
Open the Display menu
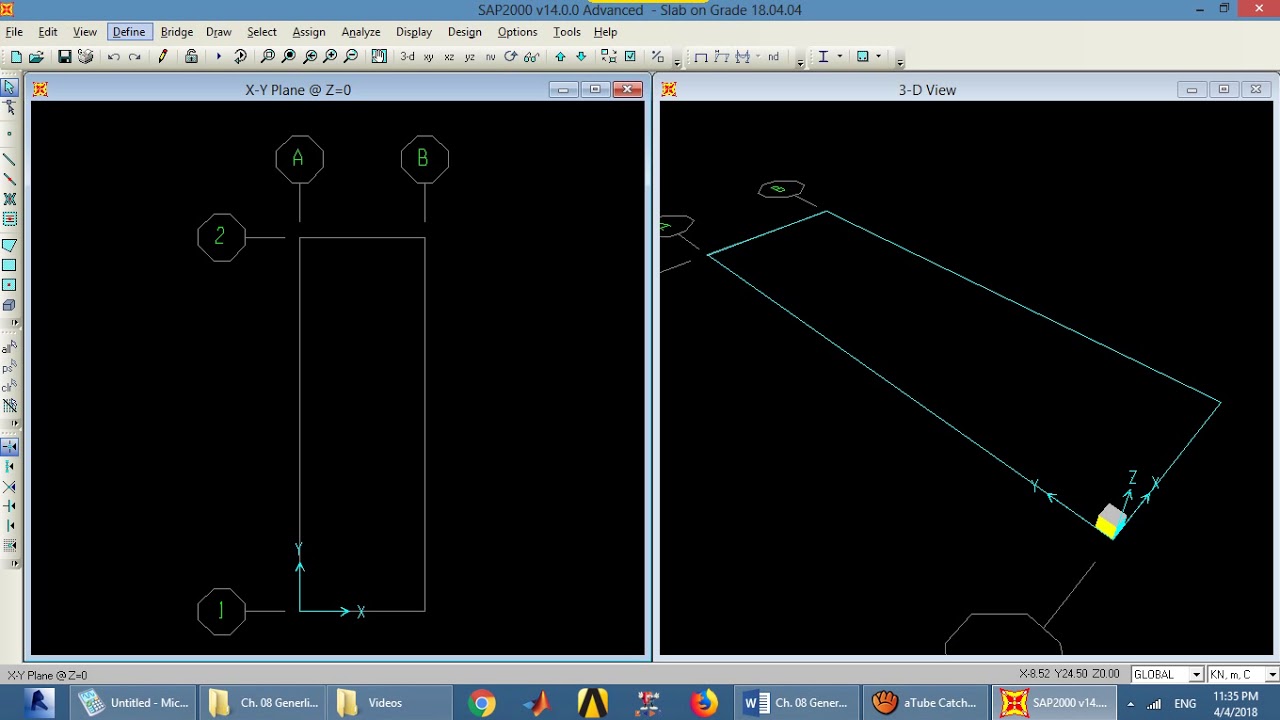point(414,32)
